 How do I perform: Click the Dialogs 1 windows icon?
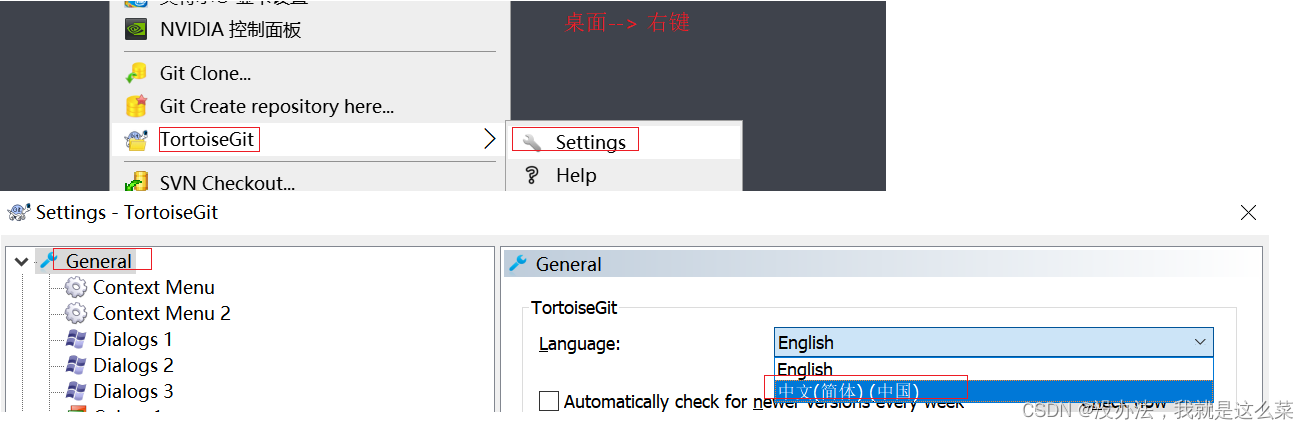(x=75, y=339)
